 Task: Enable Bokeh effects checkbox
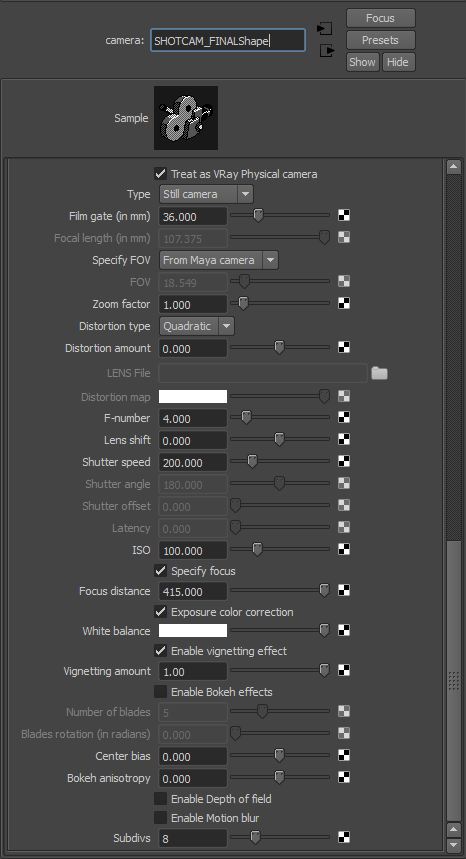coord(160,691)
